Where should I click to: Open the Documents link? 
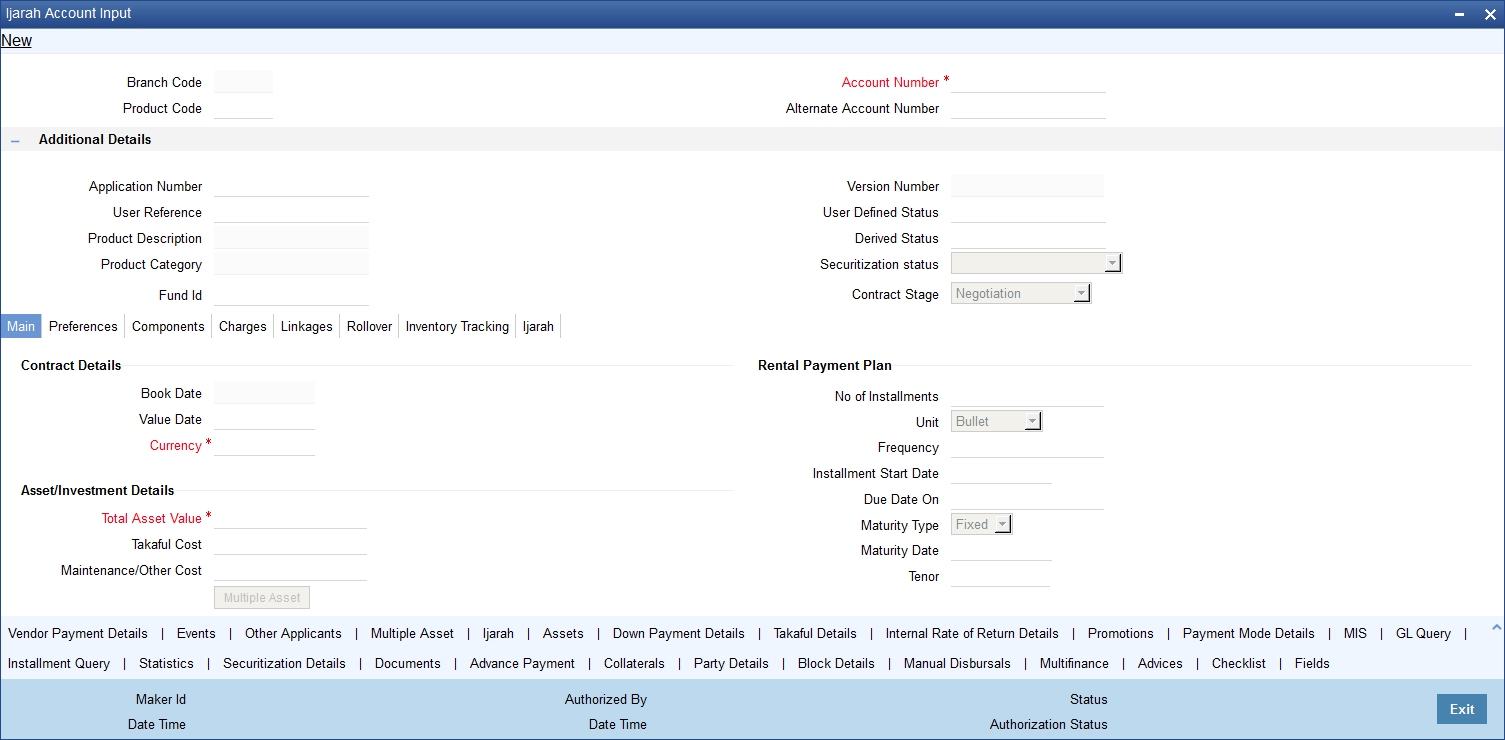pos(408,664)
